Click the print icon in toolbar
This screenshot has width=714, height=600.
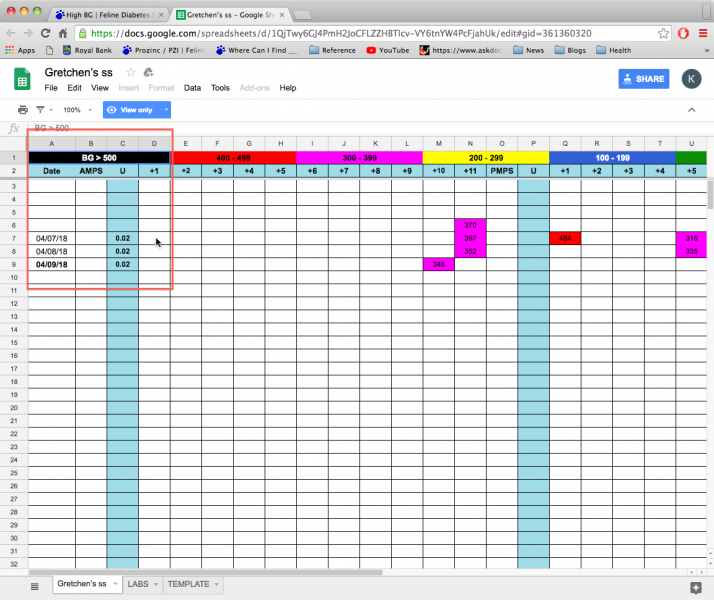point(22,110)
